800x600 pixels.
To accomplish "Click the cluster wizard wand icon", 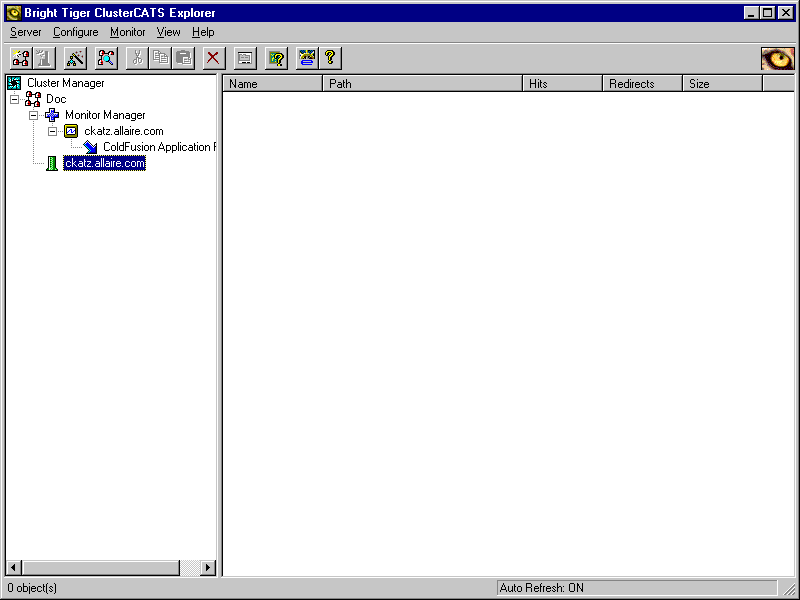I will click(76, 58).
